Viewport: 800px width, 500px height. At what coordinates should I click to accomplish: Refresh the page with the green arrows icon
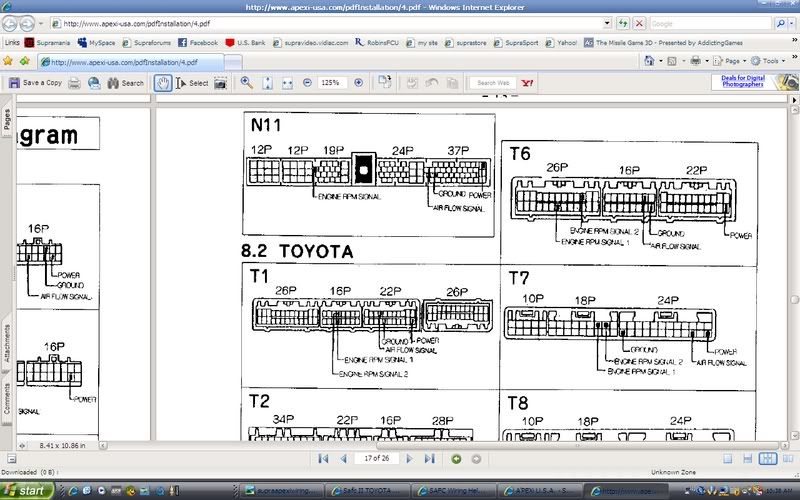622,23
